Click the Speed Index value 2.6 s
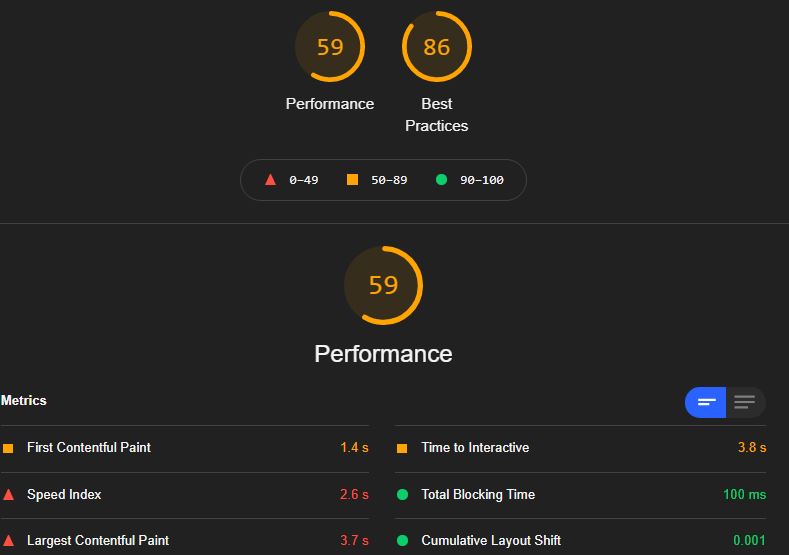789x555 pixels. tap(354, 495)
